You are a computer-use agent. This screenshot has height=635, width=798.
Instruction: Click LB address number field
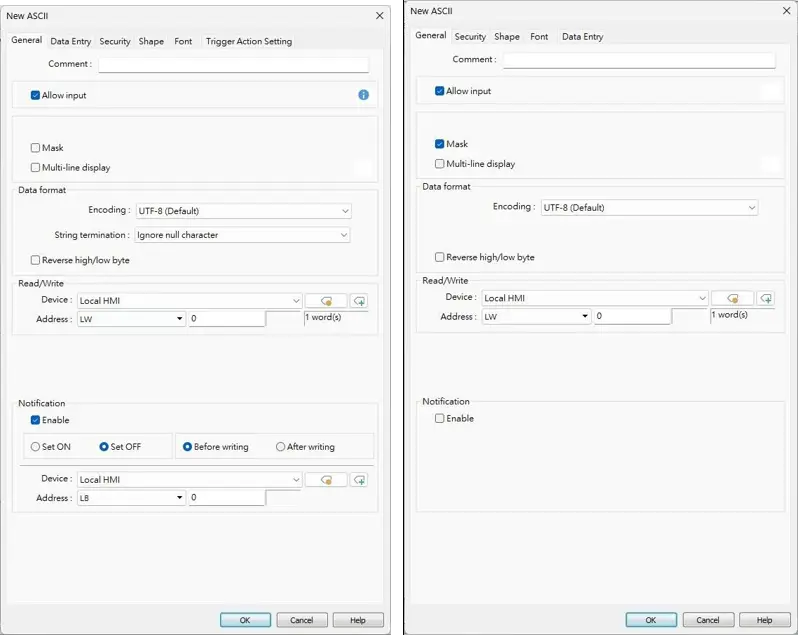coord(227,498)
